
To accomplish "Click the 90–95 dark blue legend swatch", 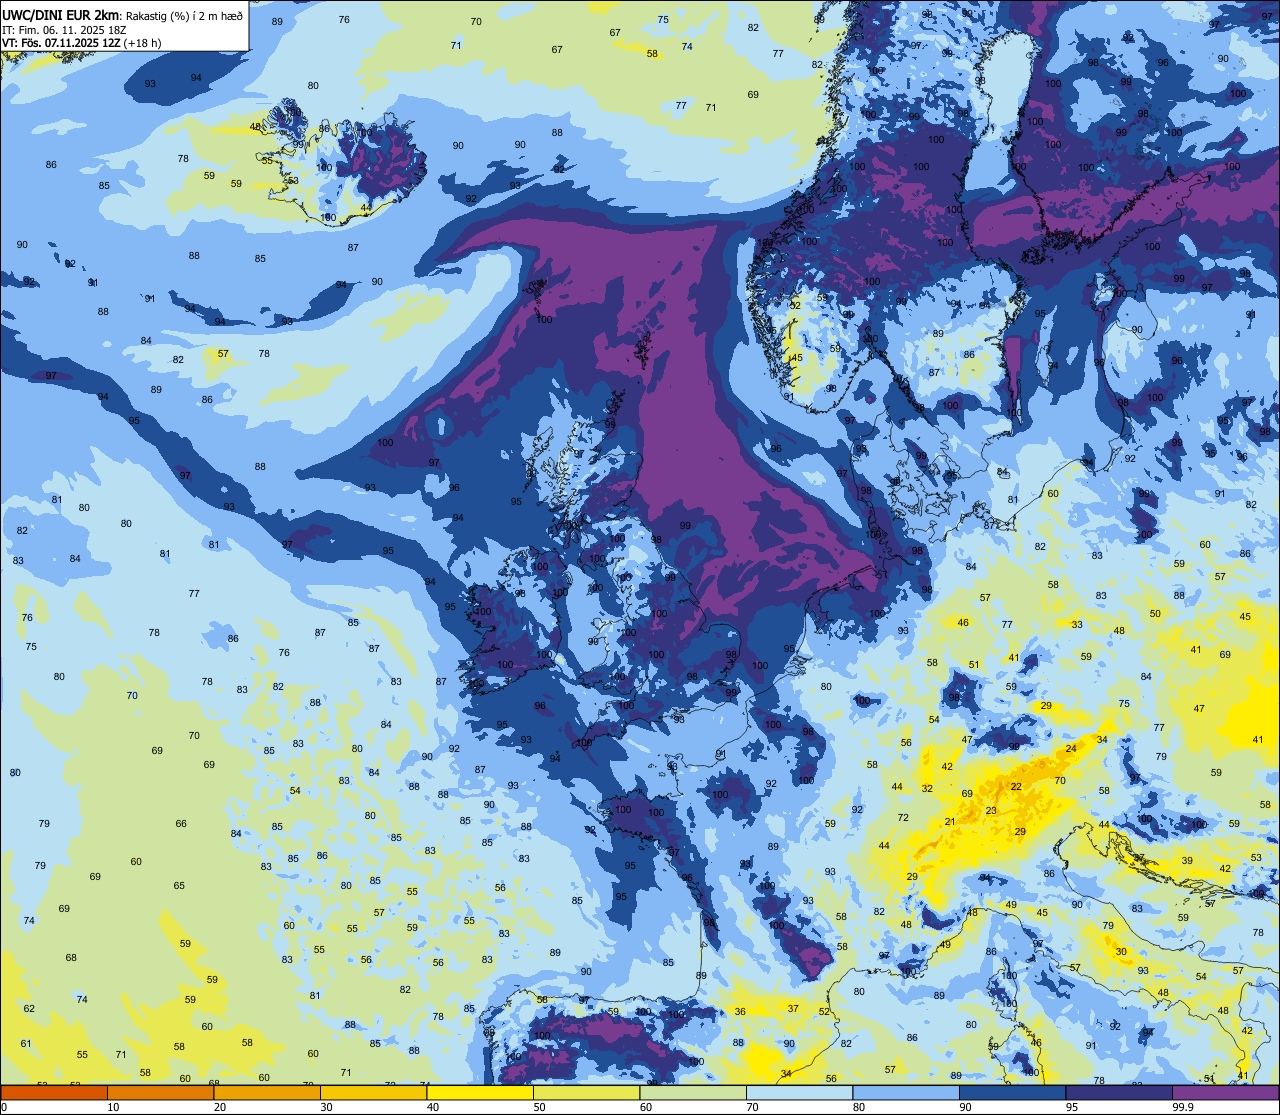I will pyautogui.click(x=1012, y=1092).
